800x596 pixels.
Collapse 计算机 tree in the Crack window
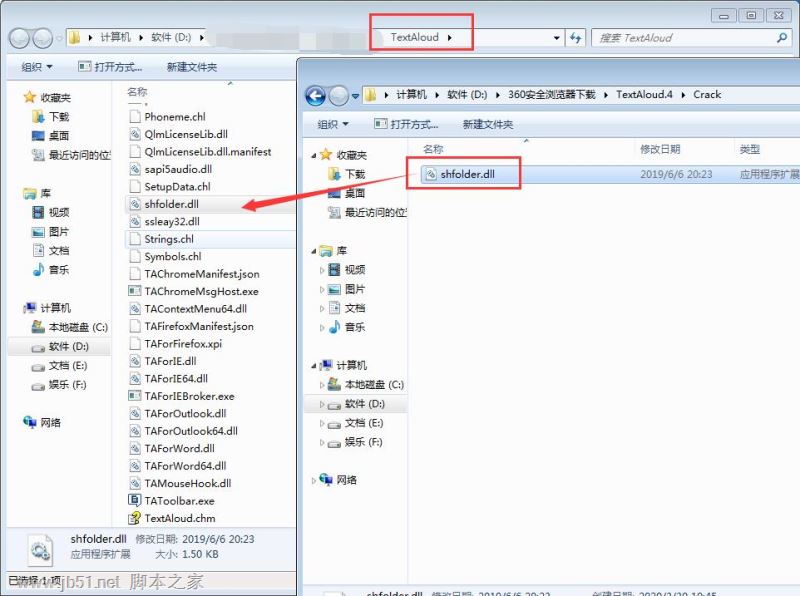pos(313,365)
